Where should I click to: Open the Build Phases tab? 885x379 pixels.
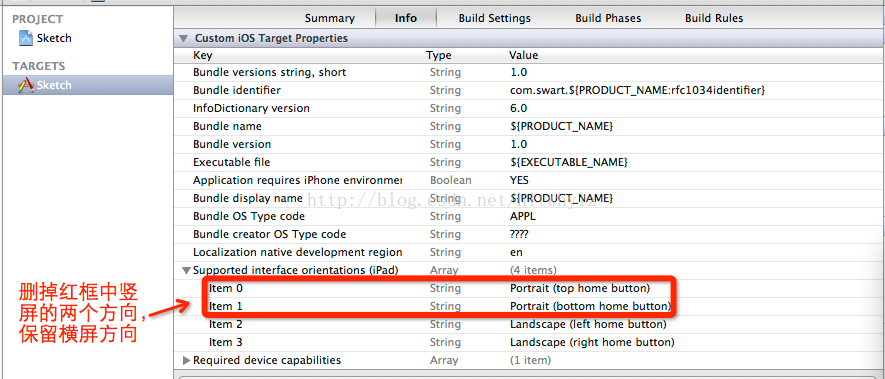[608, 18]
